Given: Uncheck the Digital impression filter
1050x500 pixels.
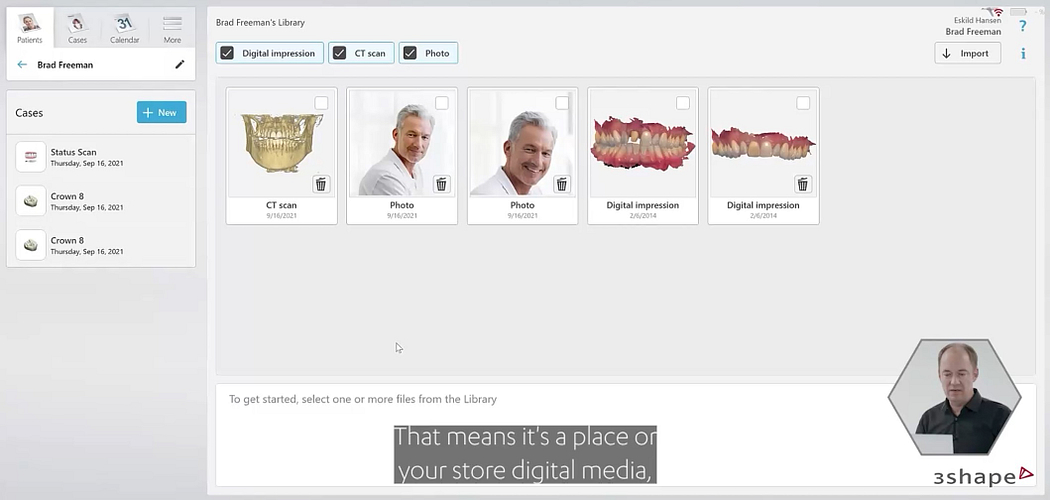Looking at the screenshot, I should 228,53.
